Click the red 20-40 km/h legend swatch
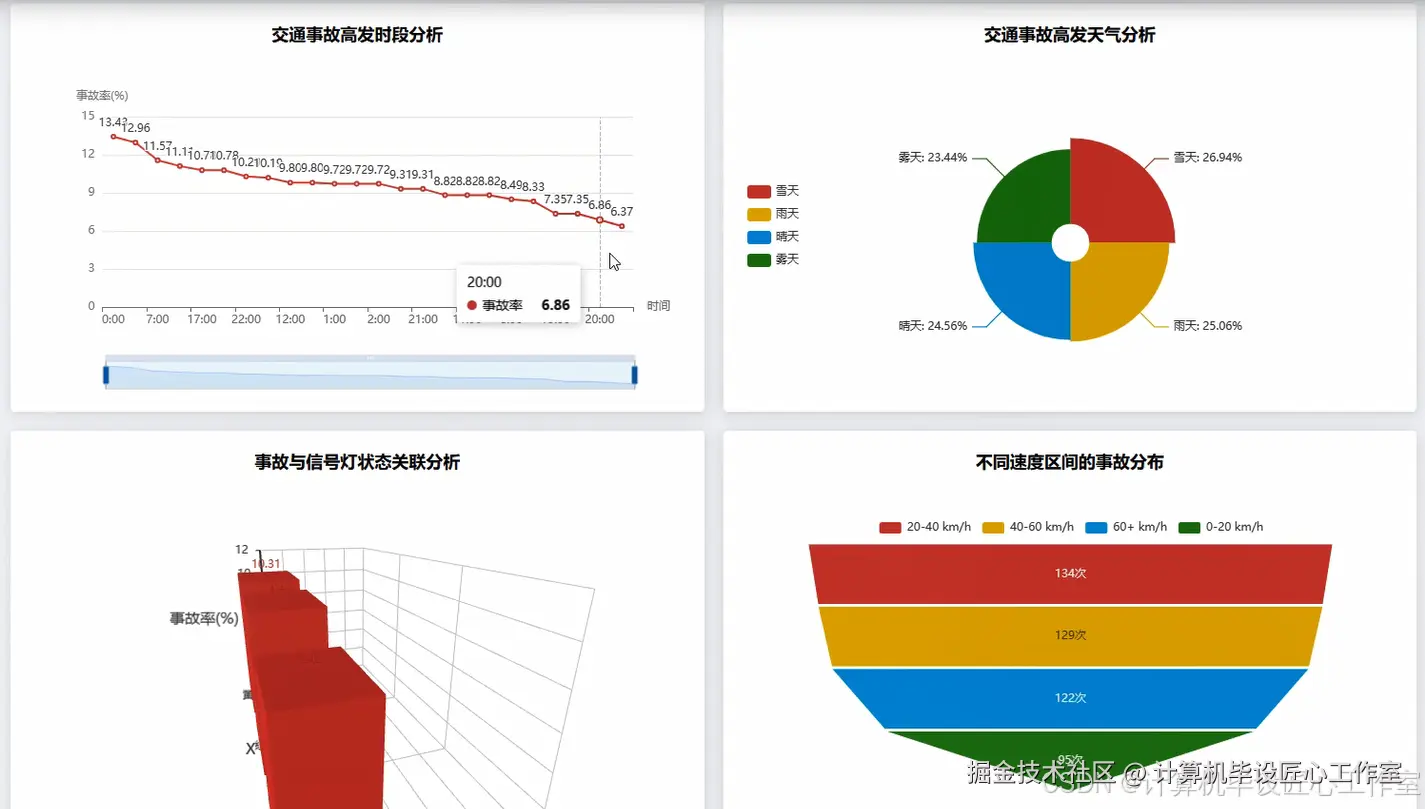Image resolution: width=1425 pixels, height=809 pixels. click(889, 526)
